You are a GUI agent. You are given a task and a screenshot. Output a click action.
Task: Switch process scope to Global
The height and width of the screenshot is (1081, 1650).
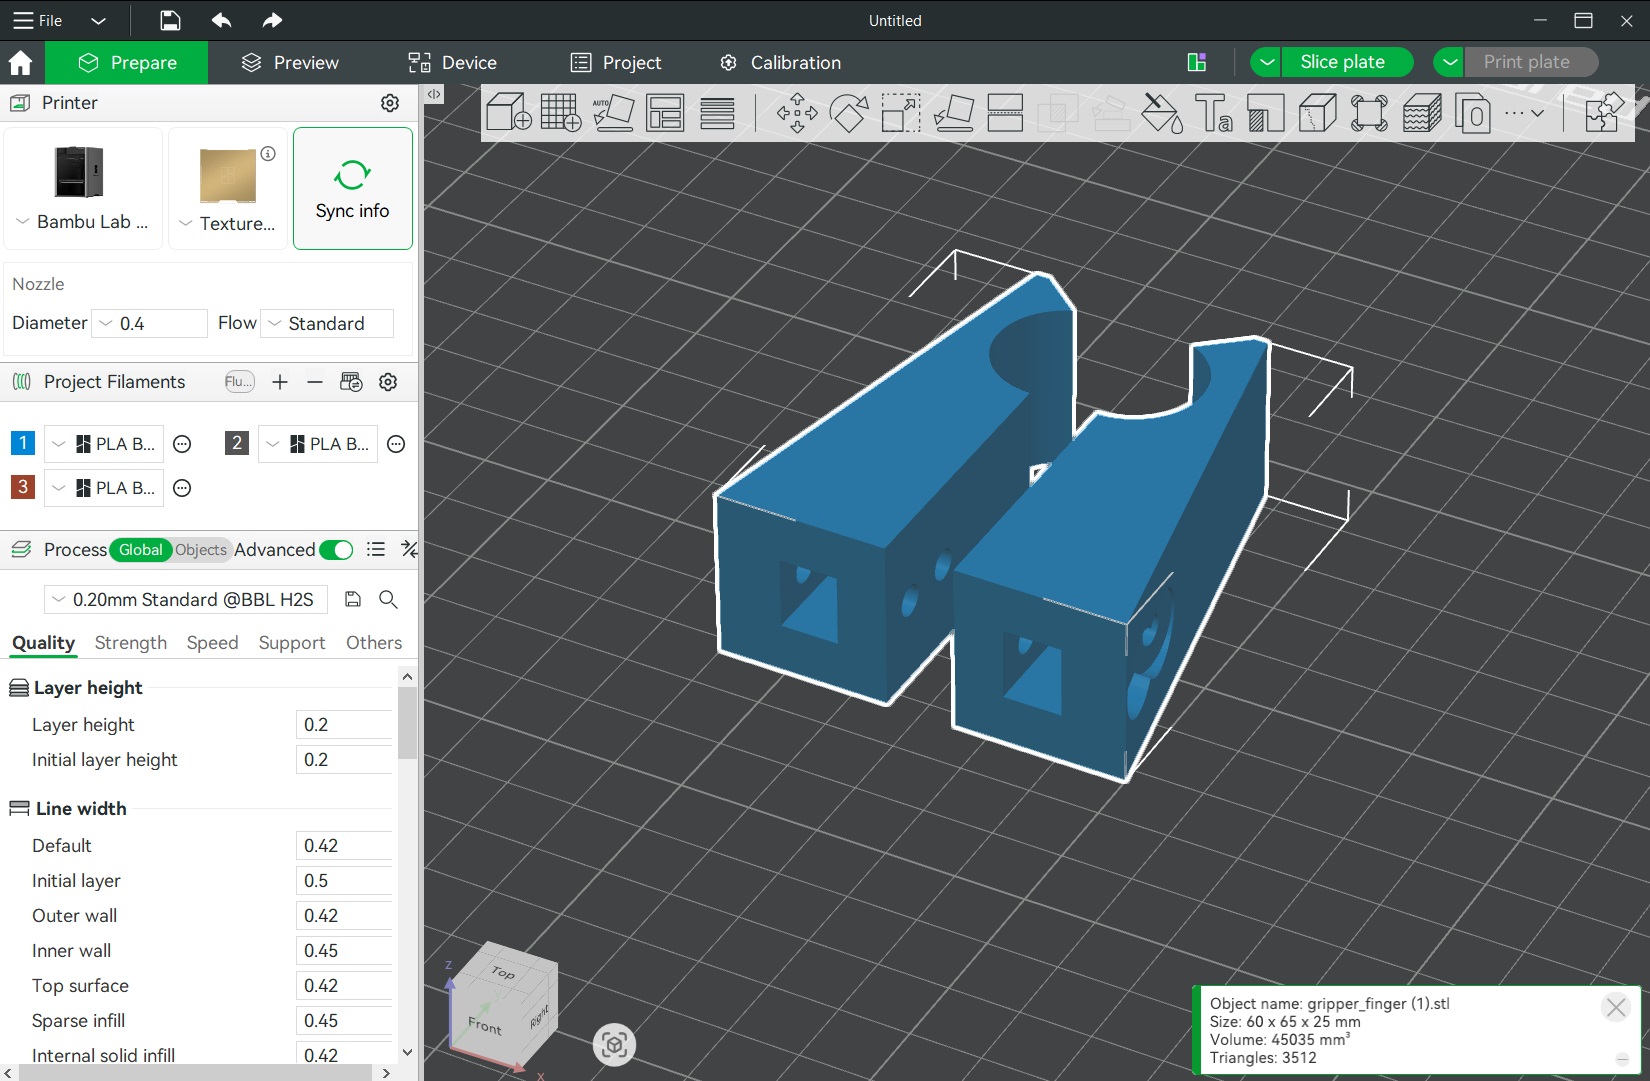click(140, 550)
